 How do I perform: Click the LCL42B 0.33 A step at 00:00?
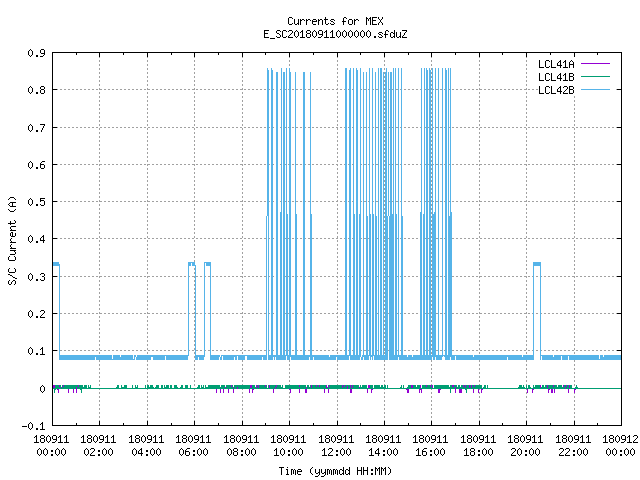click(56, 310)
